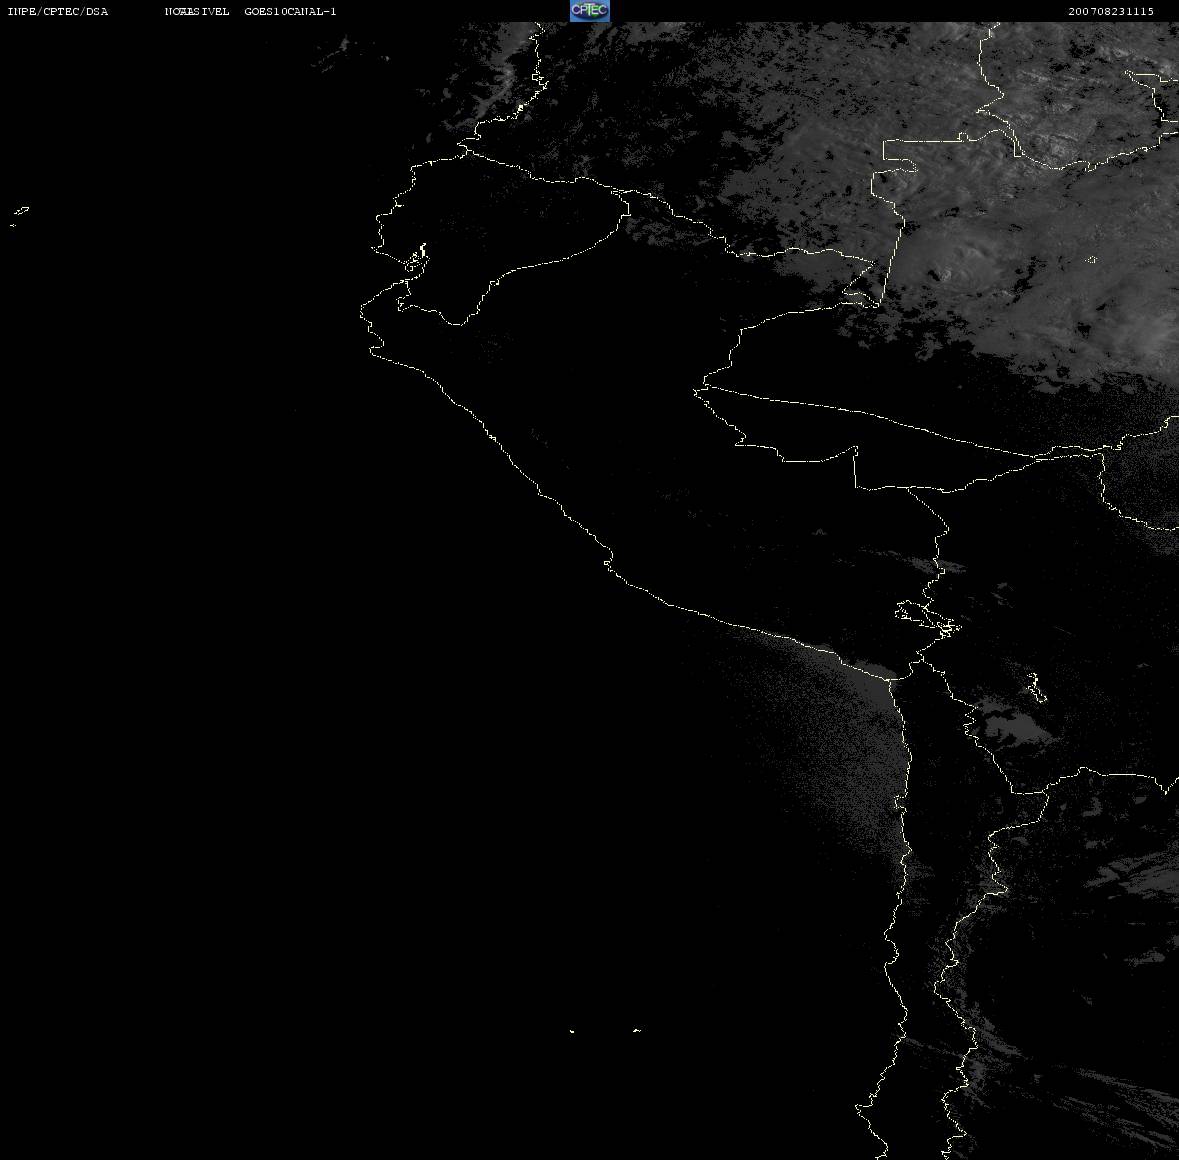Click the CPTEC logo in the header

pyautogui.click(x=590, y=11)
